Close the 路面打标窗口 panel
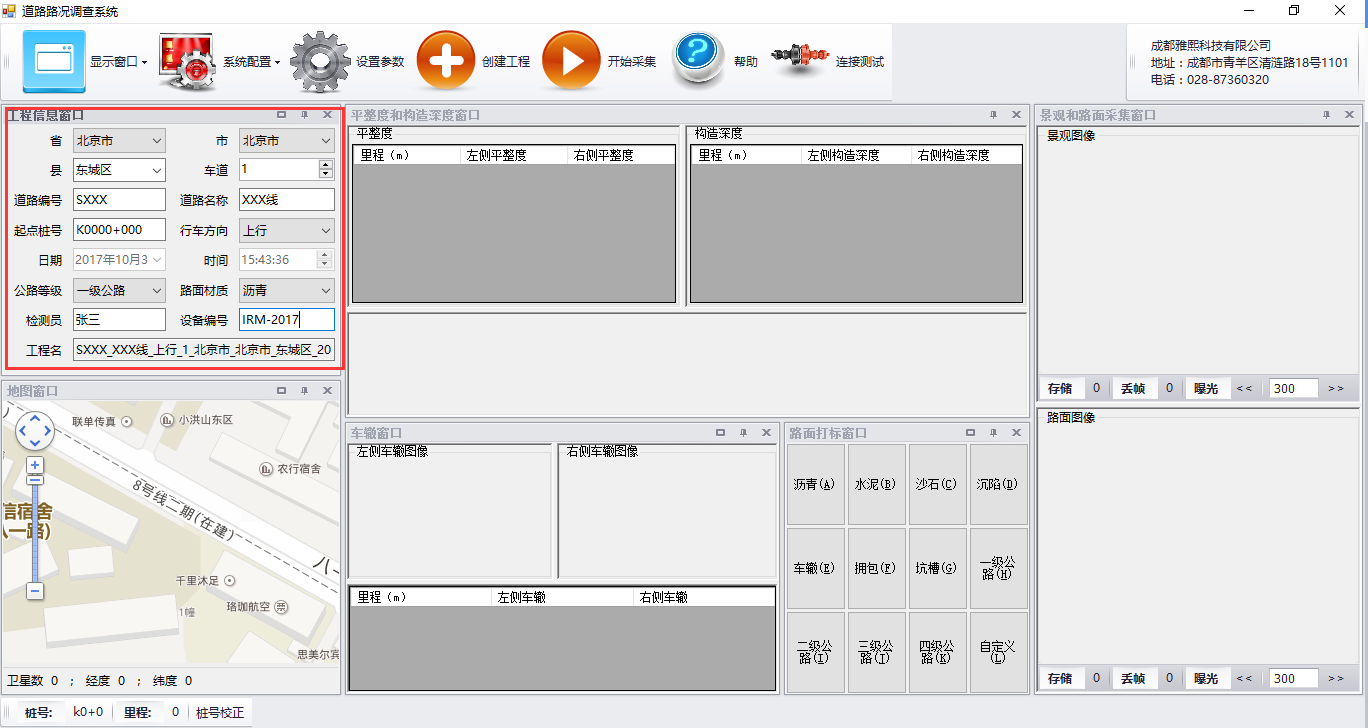 click(1016, 433)
